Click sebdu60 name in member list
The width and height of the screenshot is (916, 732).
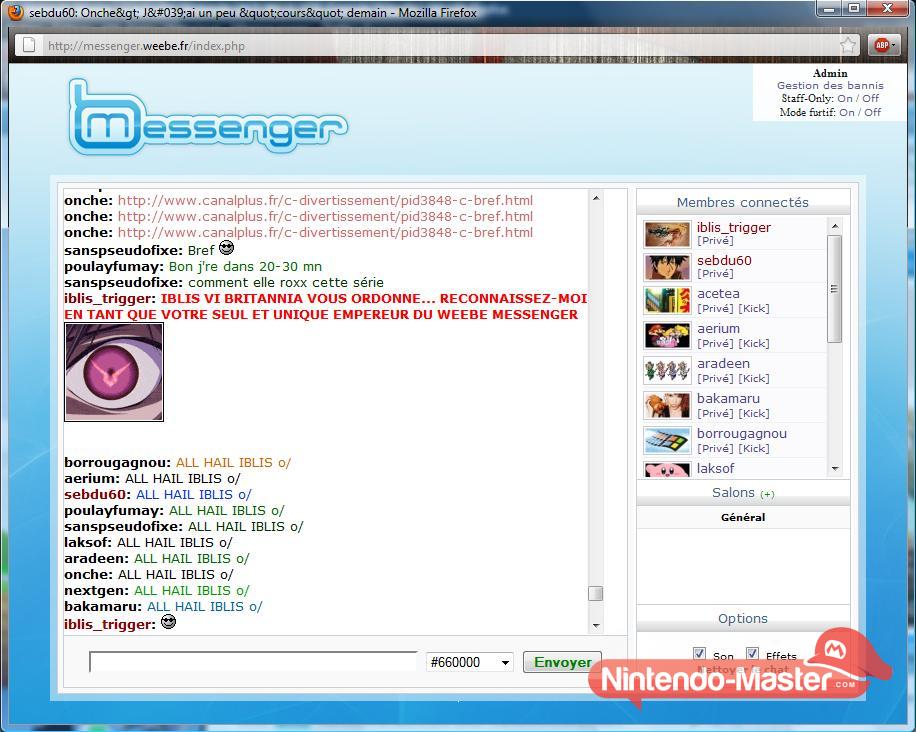click(x=724, y=260)
